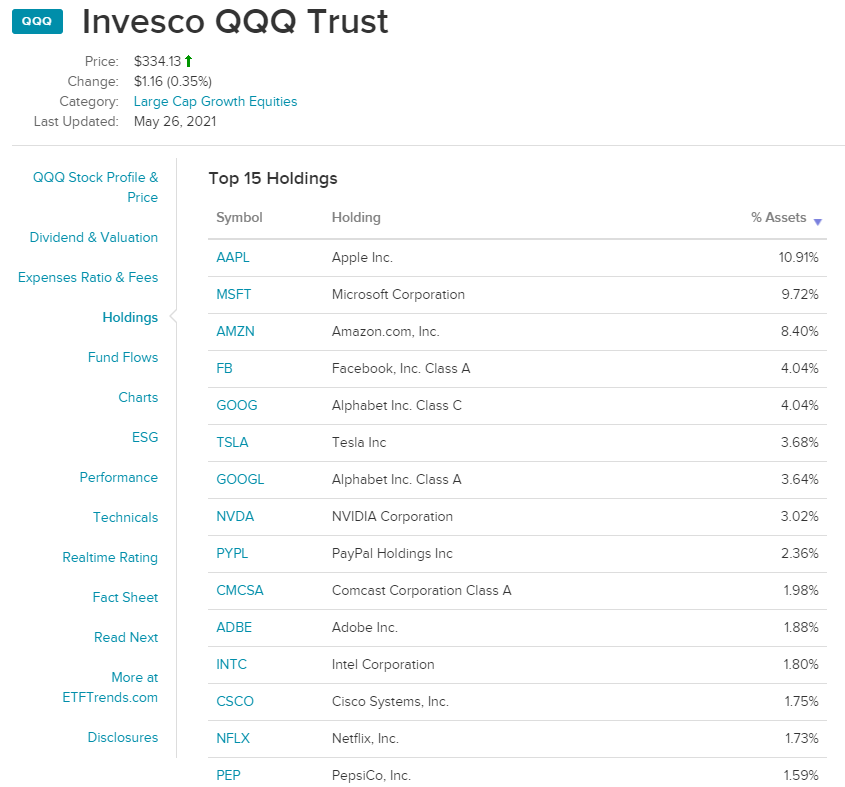The height and width of the screenshot is (787, 845).
Task: Click the 10.91% Apple asset value
Action: point(798,257)
